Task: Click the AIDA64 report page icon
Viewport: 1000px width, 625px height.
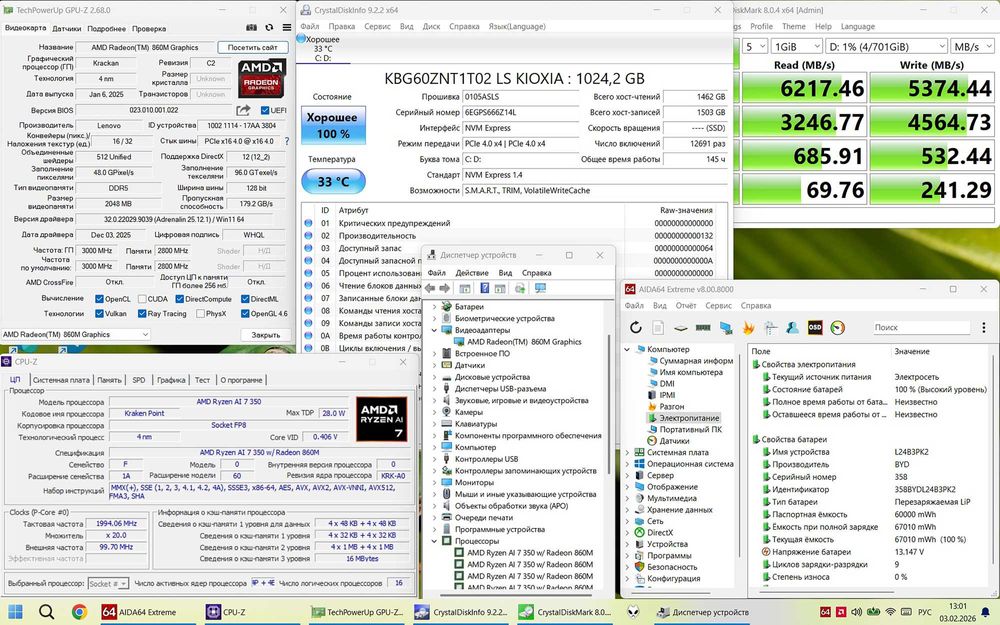Action: (658, 327)
